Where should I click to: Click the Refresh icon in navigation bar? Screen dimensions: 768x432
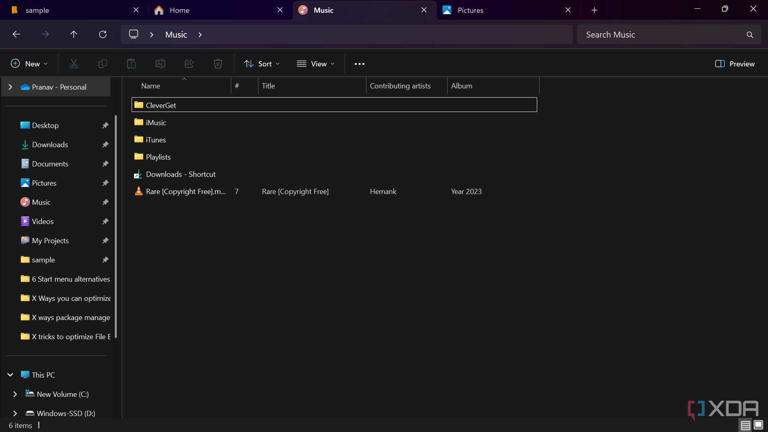(102, 34)
